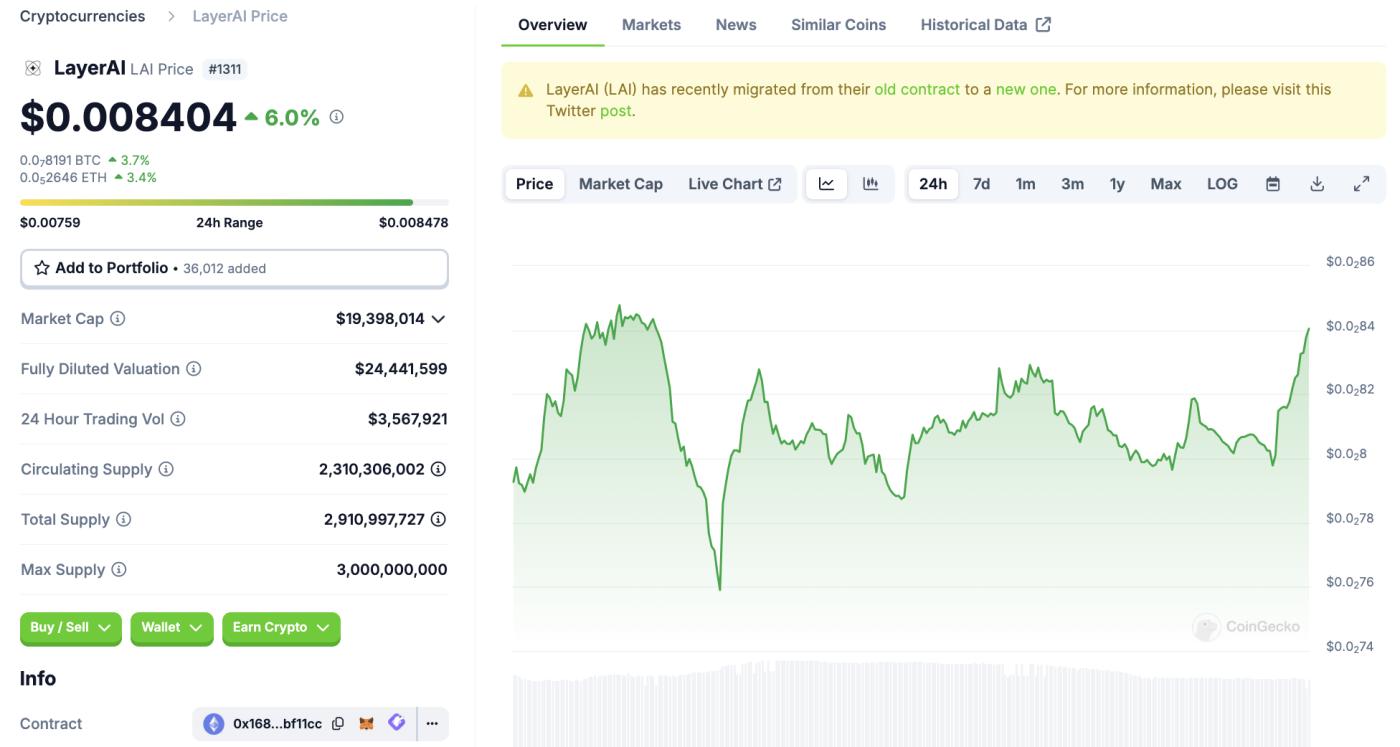This screenshot has width=1400, height=747.
Task: Enable LOG scale on the chart
Action: tap(1221, 183)
